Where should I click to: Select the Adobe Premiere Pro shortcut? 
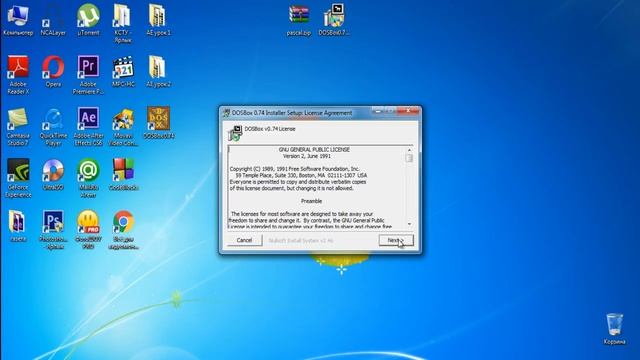pyautogui.click(x=88, y=76)
